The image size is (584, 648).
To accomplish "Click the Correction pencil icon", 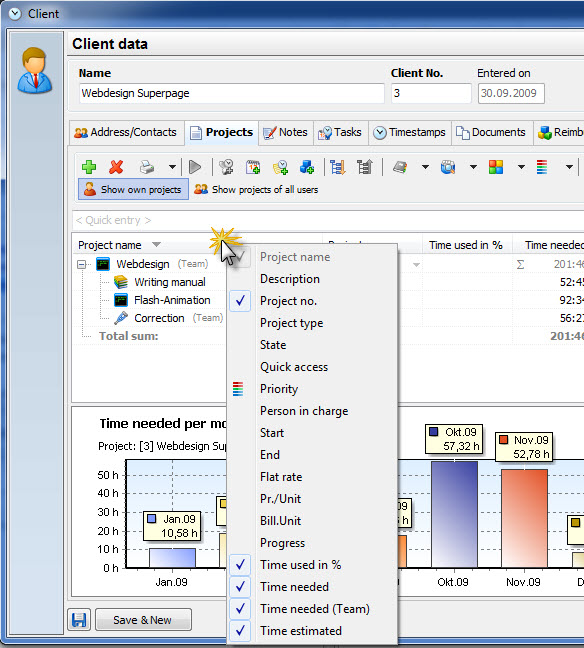I will 121,318.
